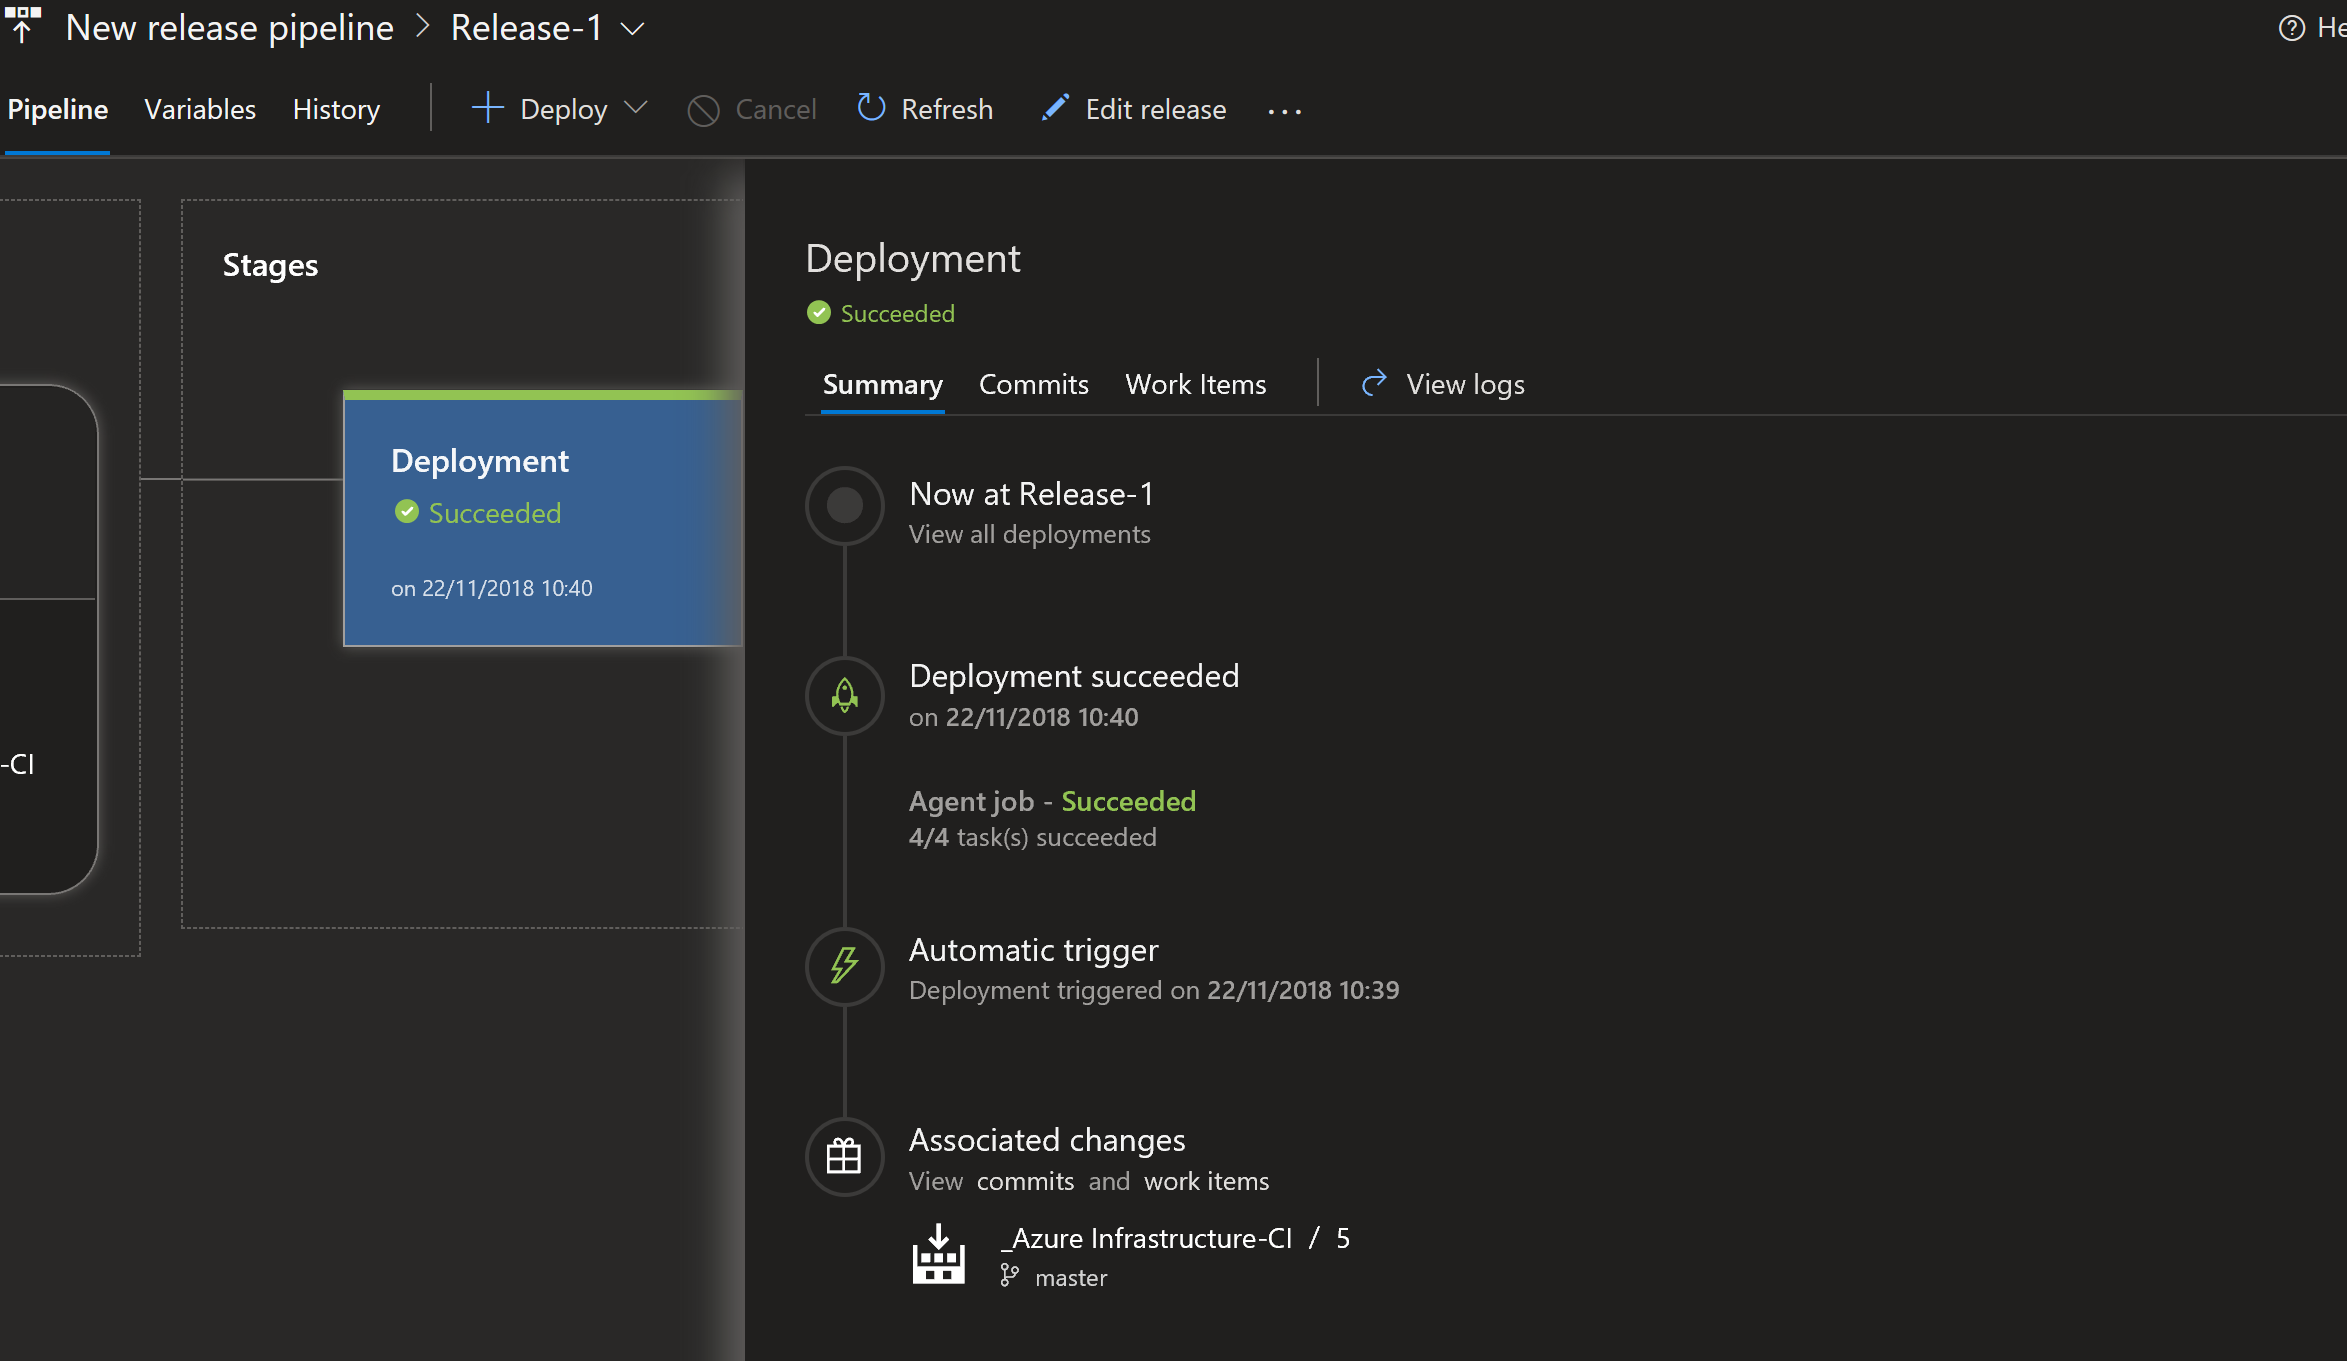Click the green check icon under Deployment heading
Image resolution: width=2347 pixels, height=1361 pixels.
point(818,313)
